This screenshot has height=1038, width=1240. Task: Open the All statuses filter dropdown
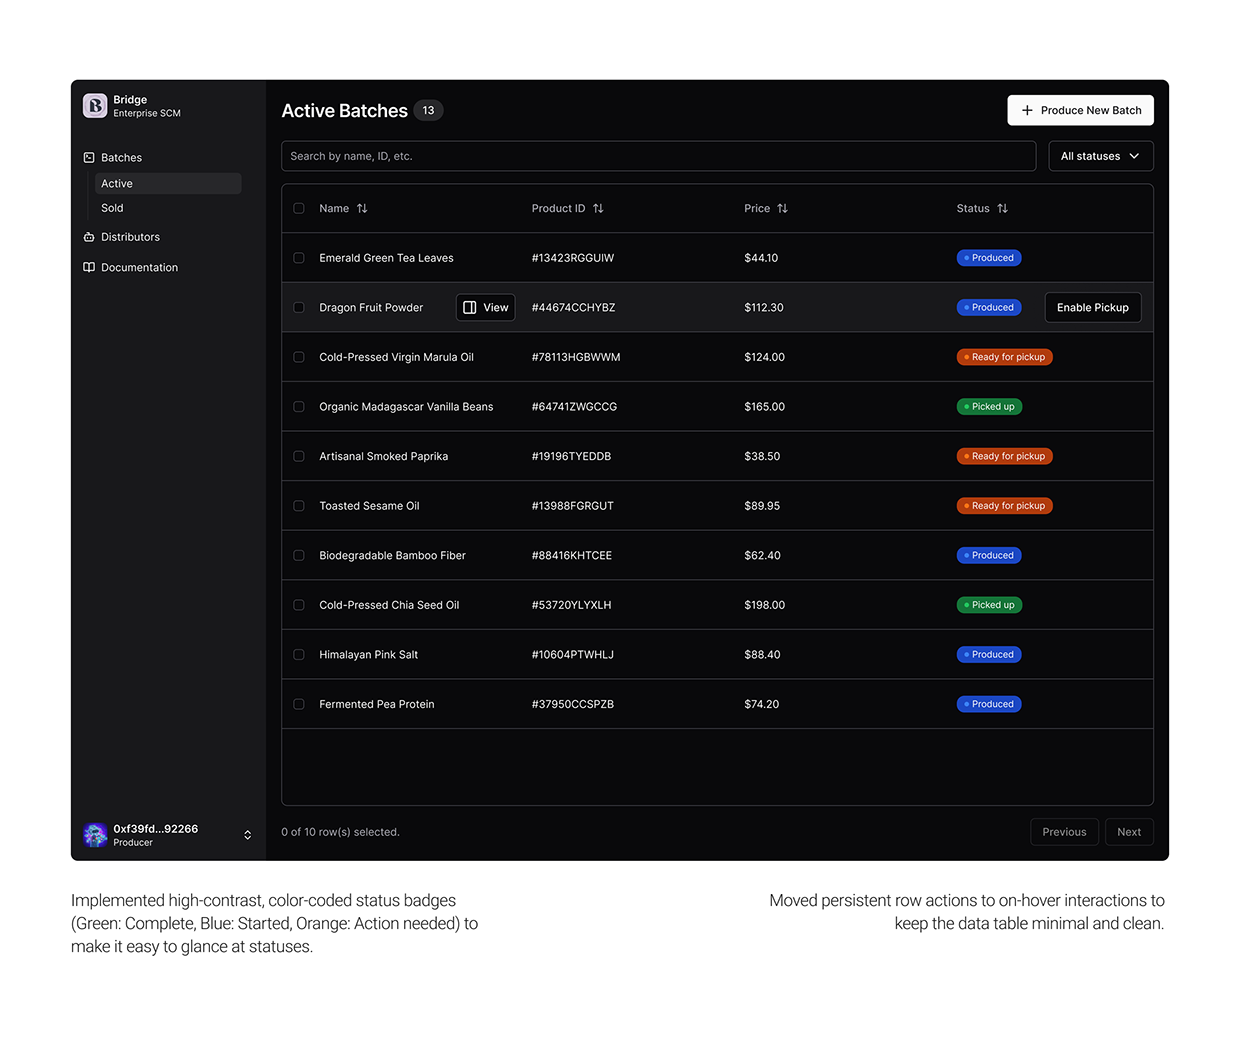coord(1100,156)
